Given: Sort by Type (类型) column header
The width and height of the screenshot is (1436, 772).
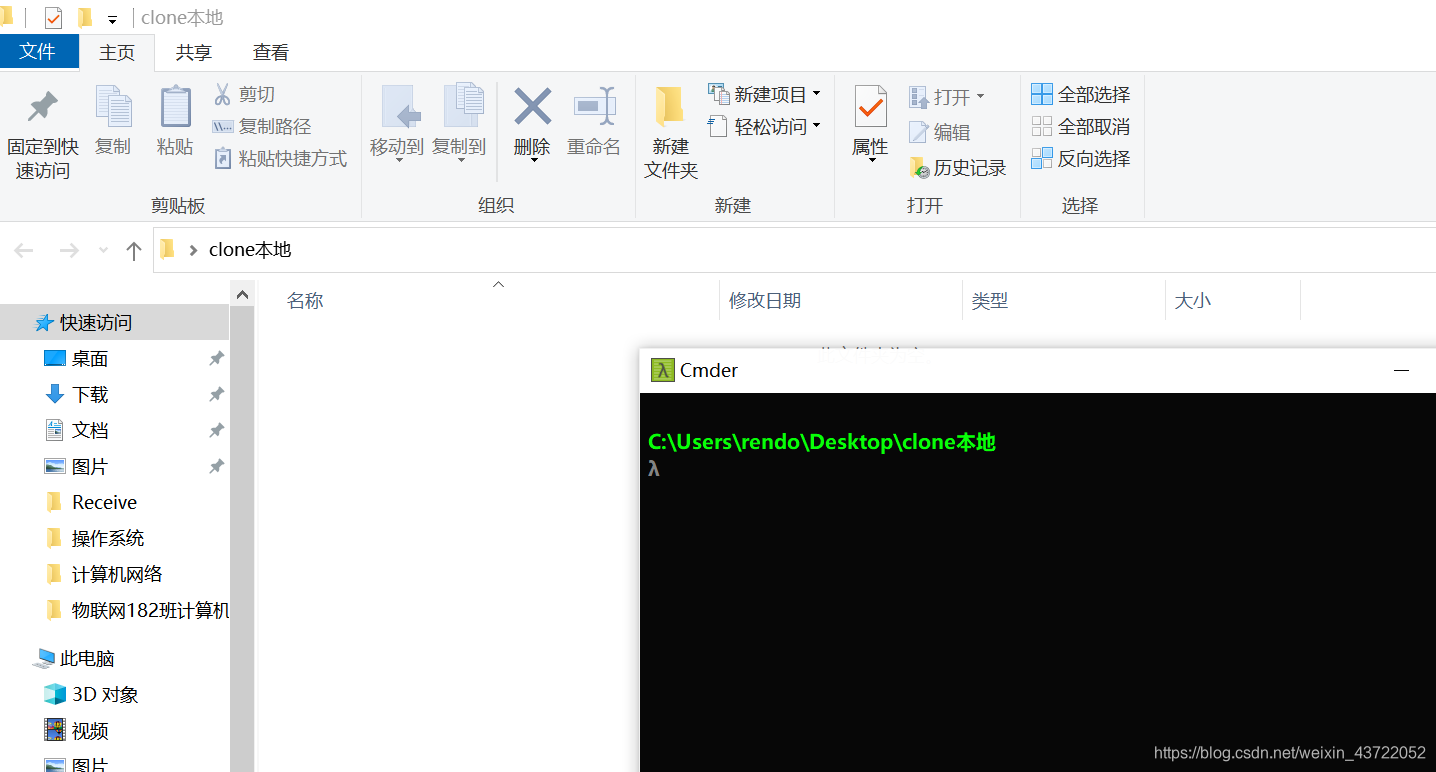Looking at the screenshot, I should click(990, 301).
